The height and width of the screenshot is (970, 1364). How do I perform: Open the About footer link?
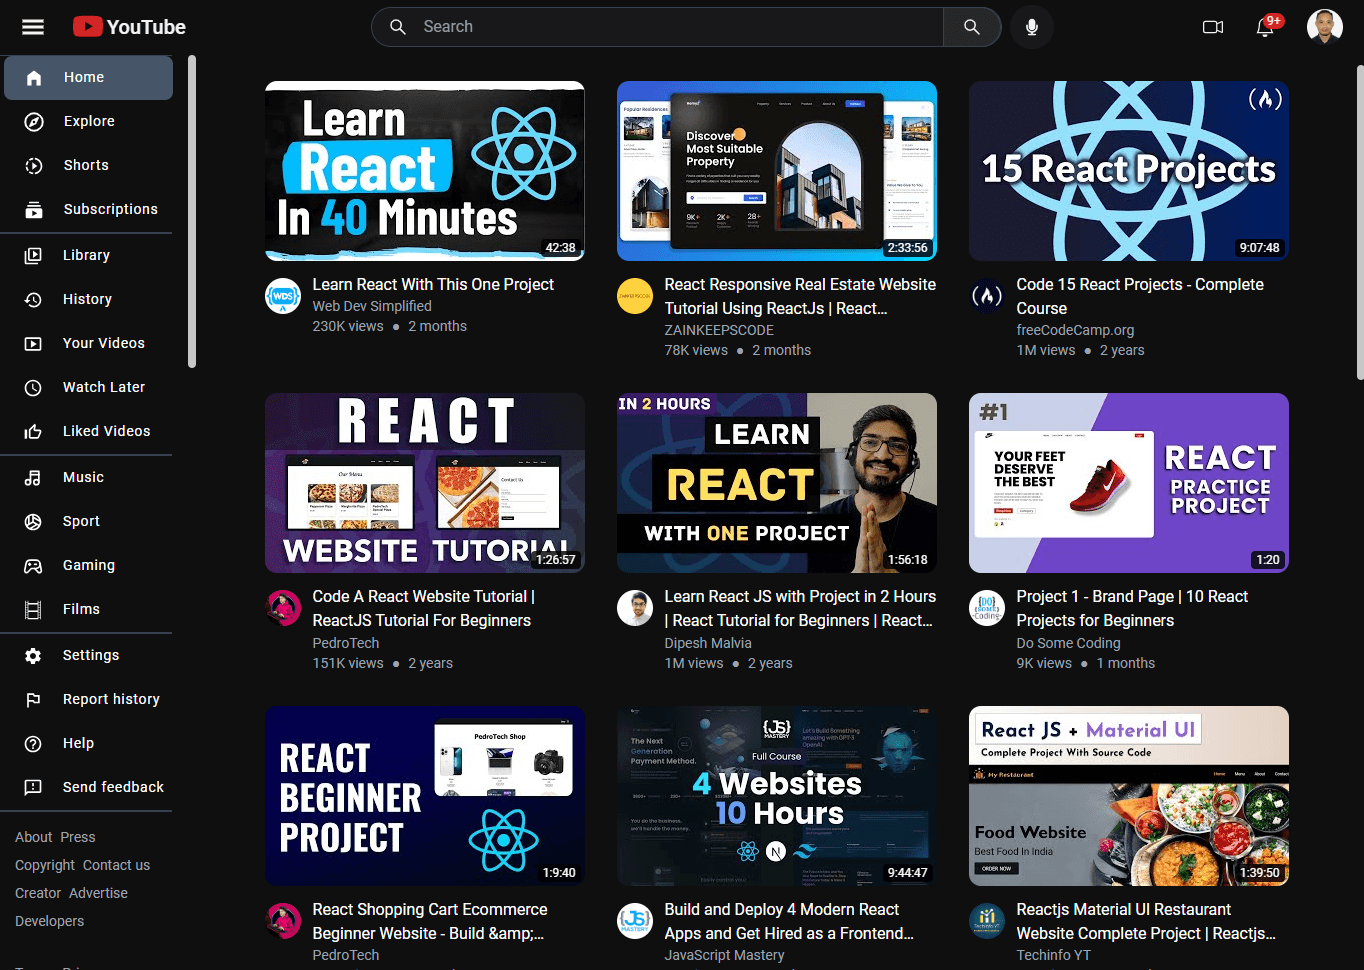click(33, 837)
